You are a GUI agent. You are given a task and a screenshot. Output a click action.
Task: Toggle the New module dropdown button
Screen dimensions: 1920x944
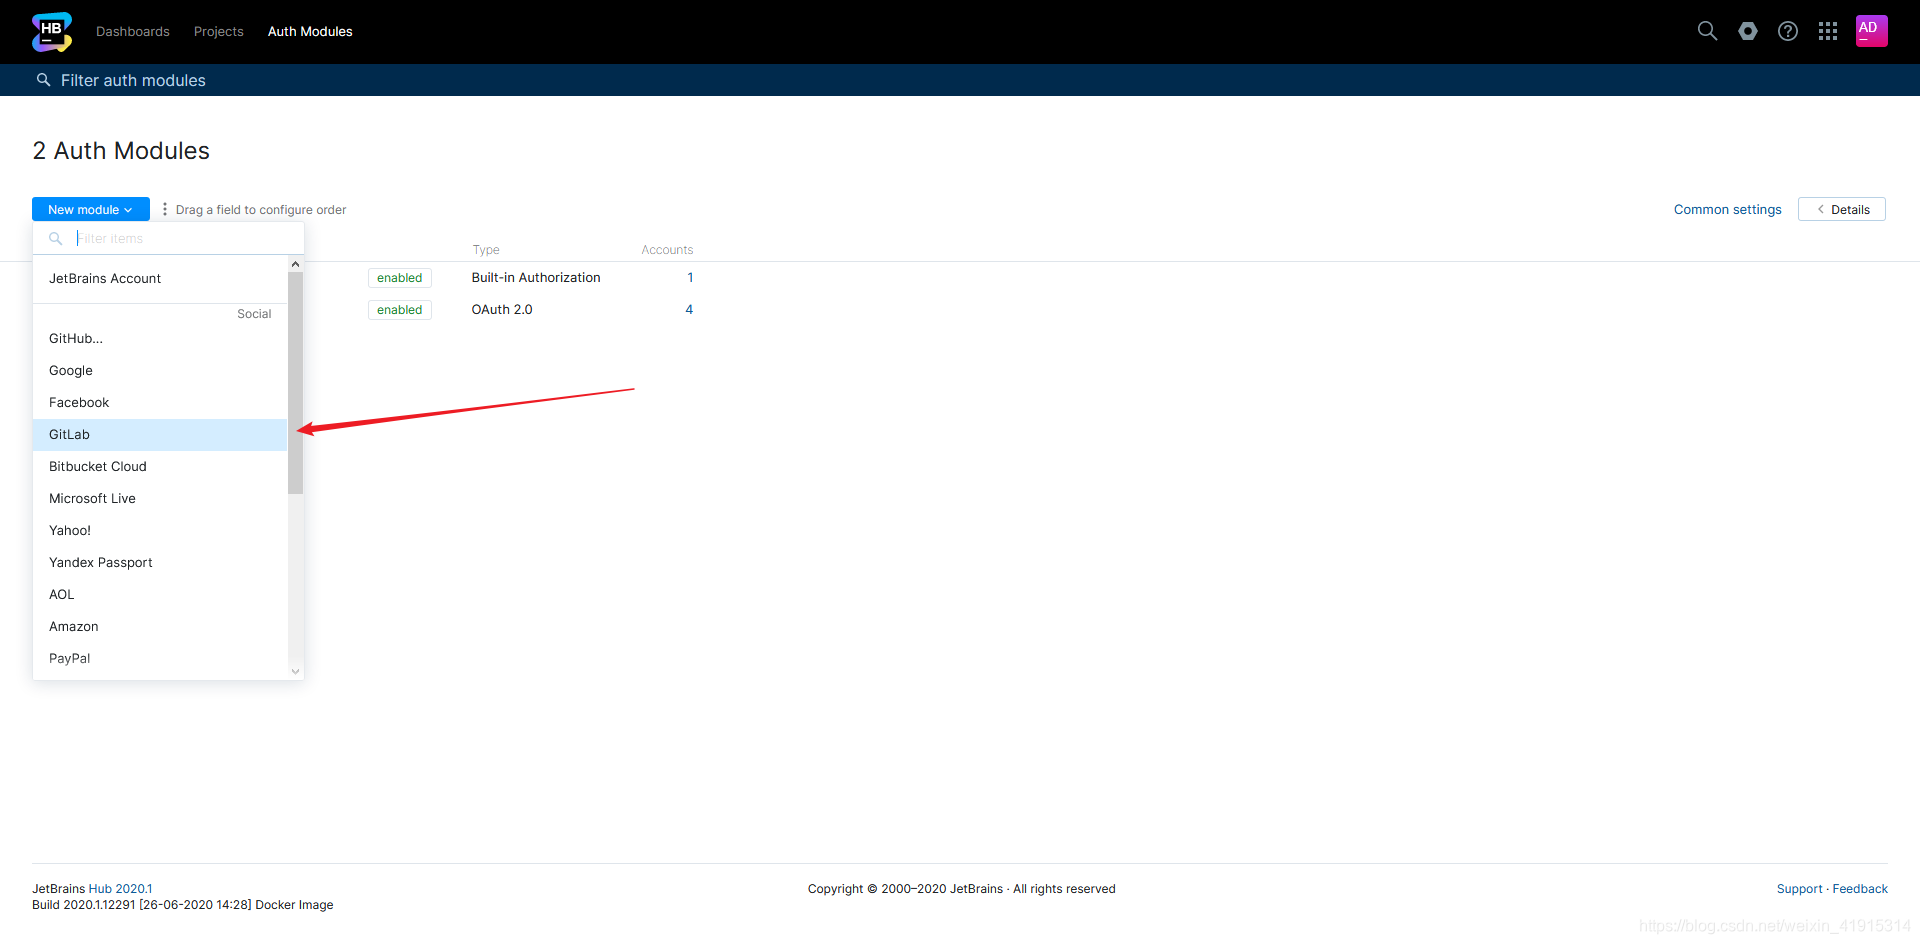coord(91,209)
